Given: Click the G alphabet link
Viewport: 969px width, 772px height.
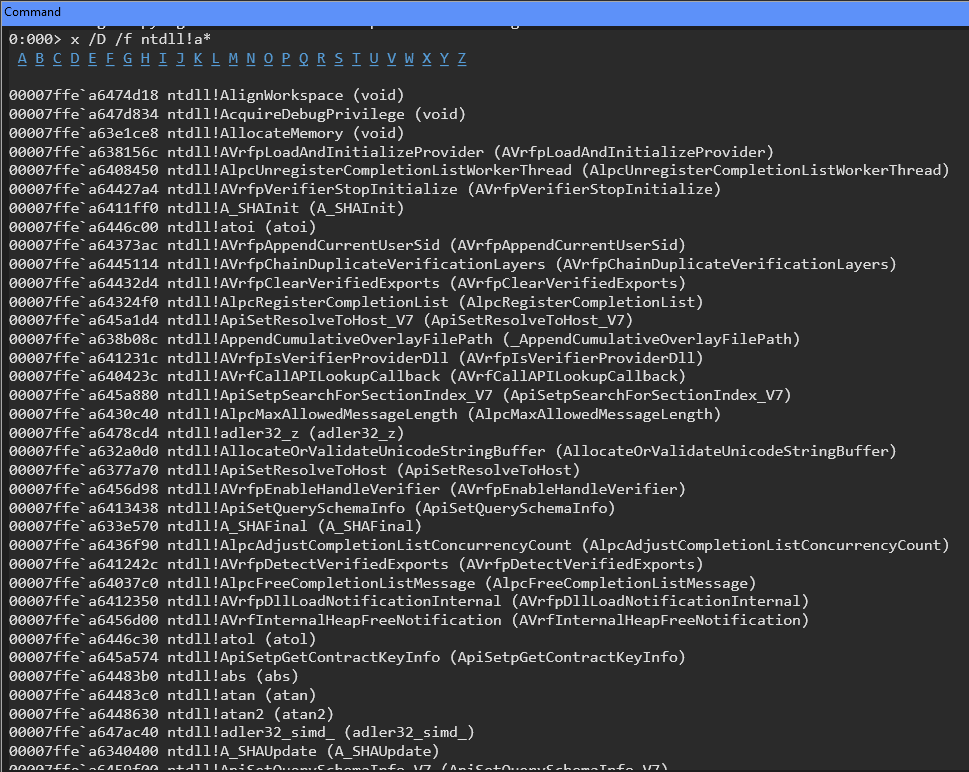Looking at the screenshot, I should 127,58.
